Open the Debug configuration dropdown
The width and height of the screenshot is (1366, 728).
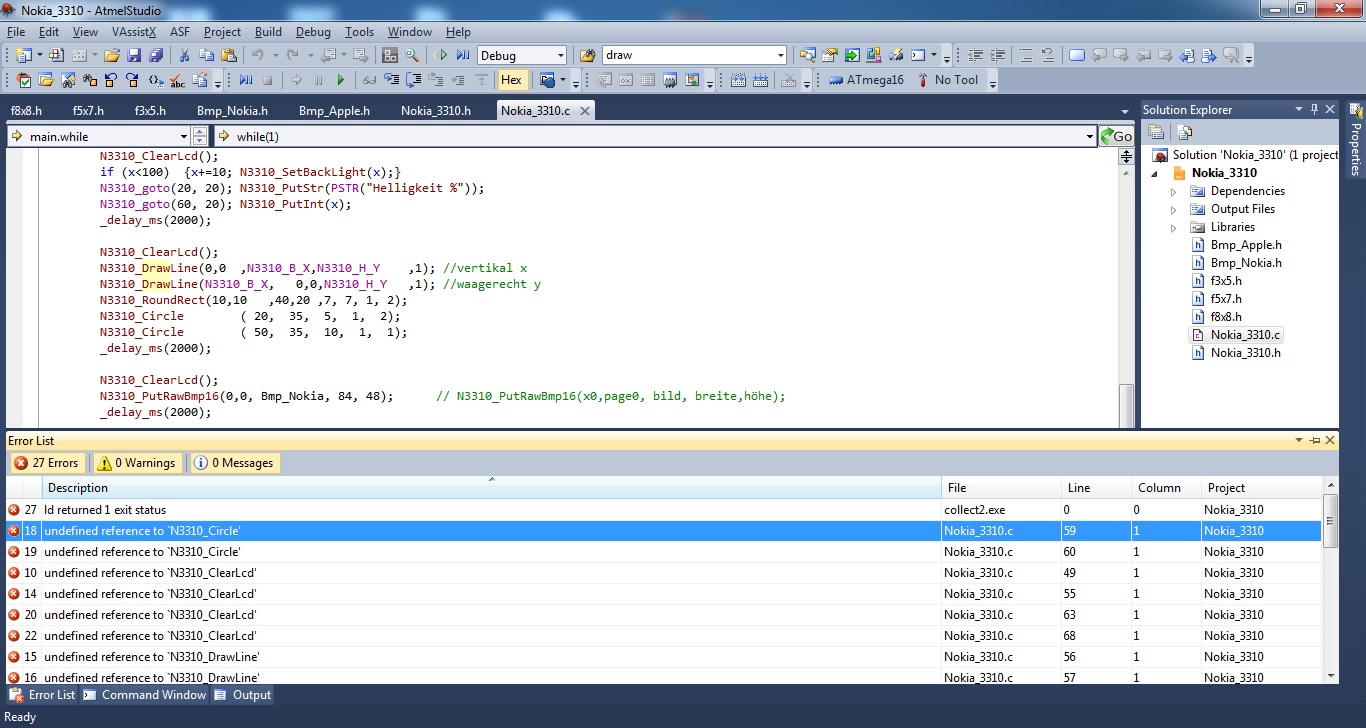tap(560, 55)
